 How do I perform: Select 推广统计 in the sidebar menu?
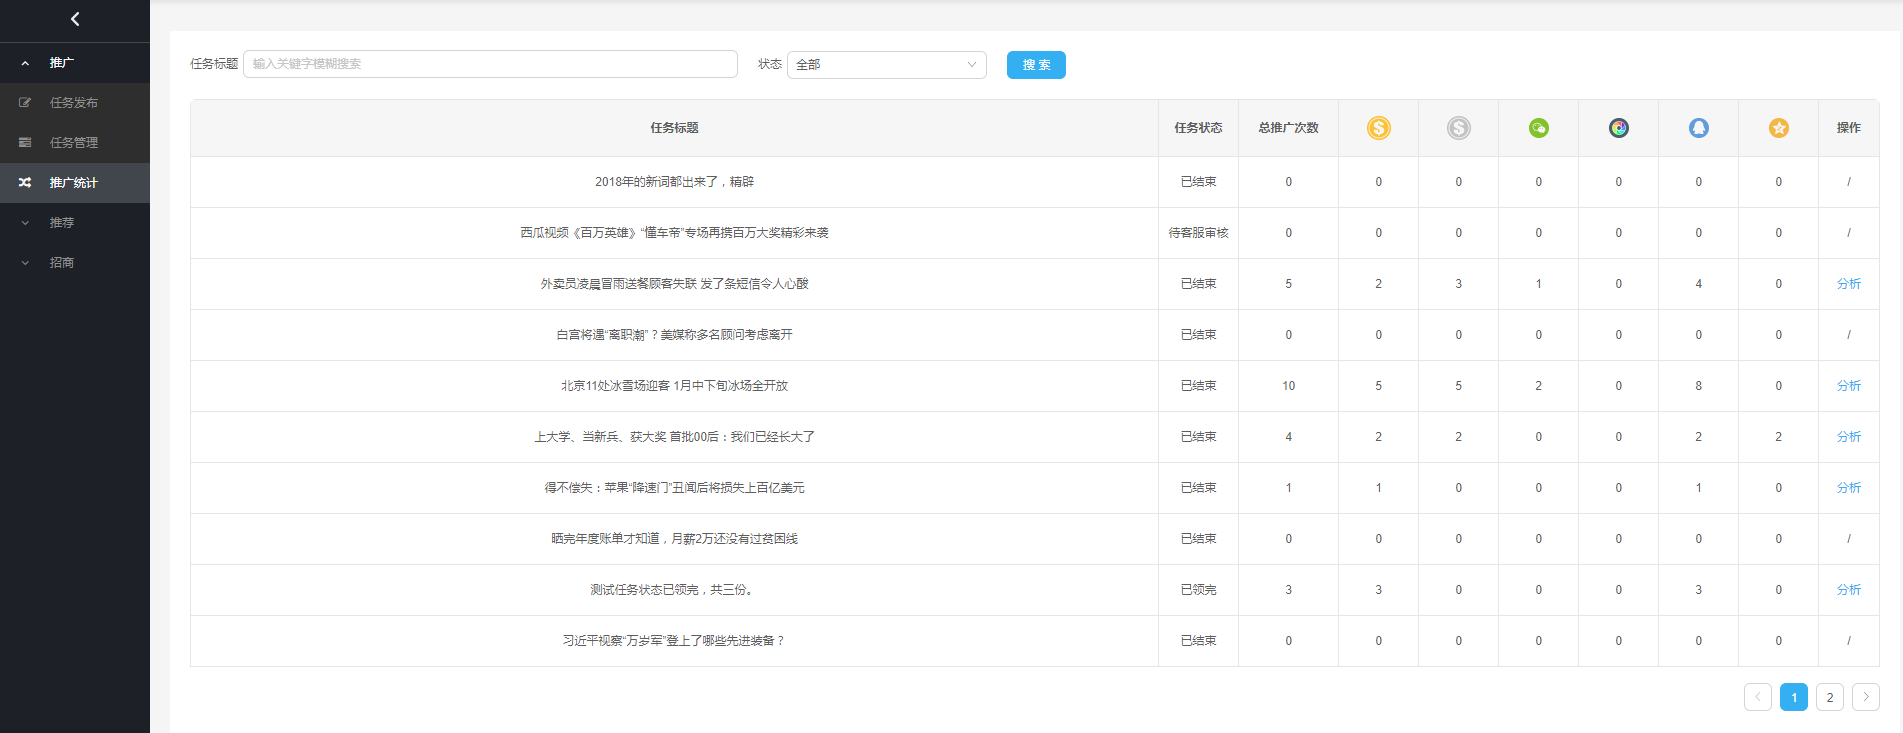click(74, 183)
